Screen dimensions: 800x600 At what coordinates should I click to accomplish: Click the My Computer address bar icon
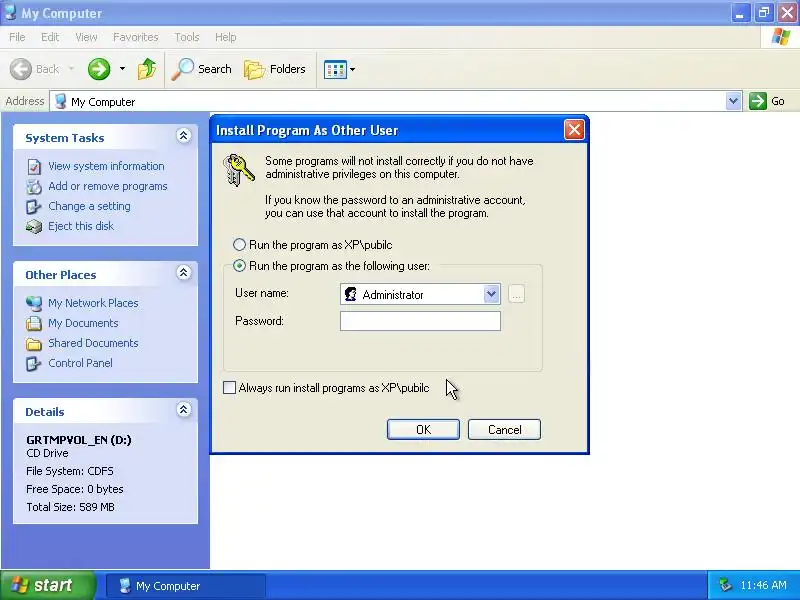pos(60,101)
